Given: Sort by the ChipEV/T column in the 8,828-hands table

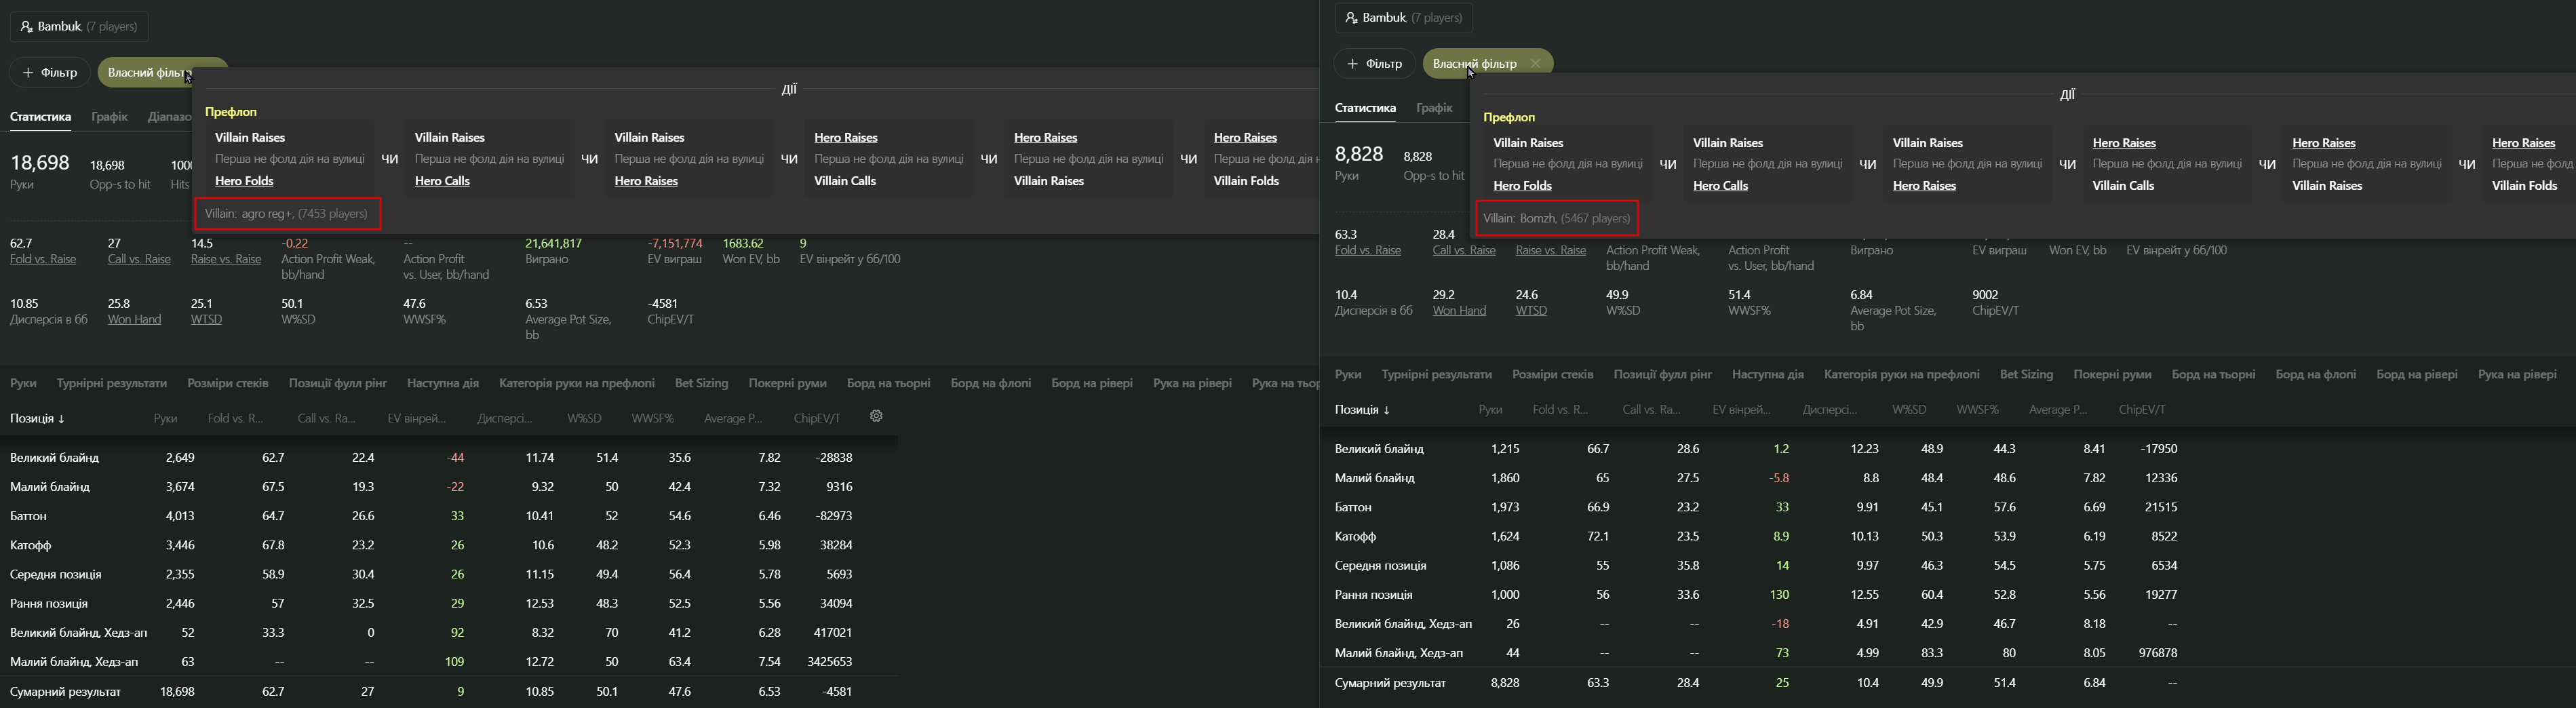Looking at the screenshot, I should (x=2141, y=410).
